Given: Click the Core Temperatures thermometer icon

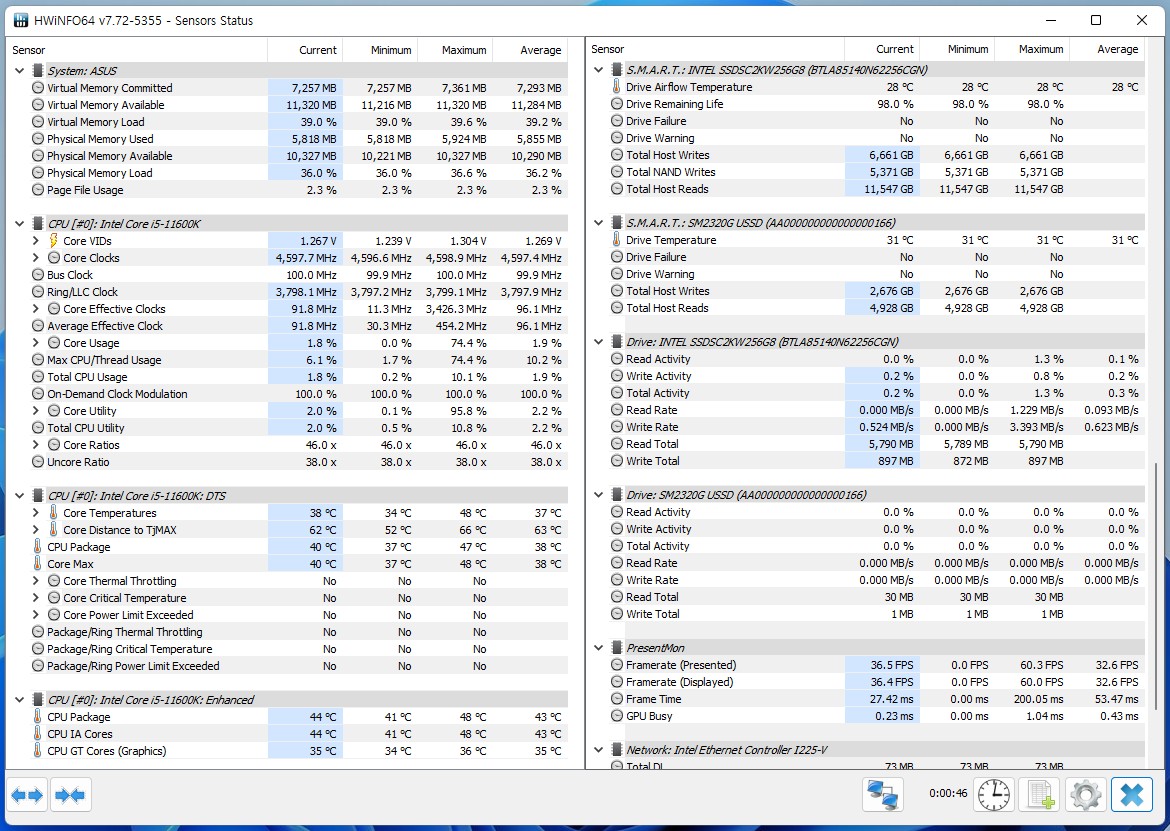Looking at the screenshot, I should tap(54, 512).
